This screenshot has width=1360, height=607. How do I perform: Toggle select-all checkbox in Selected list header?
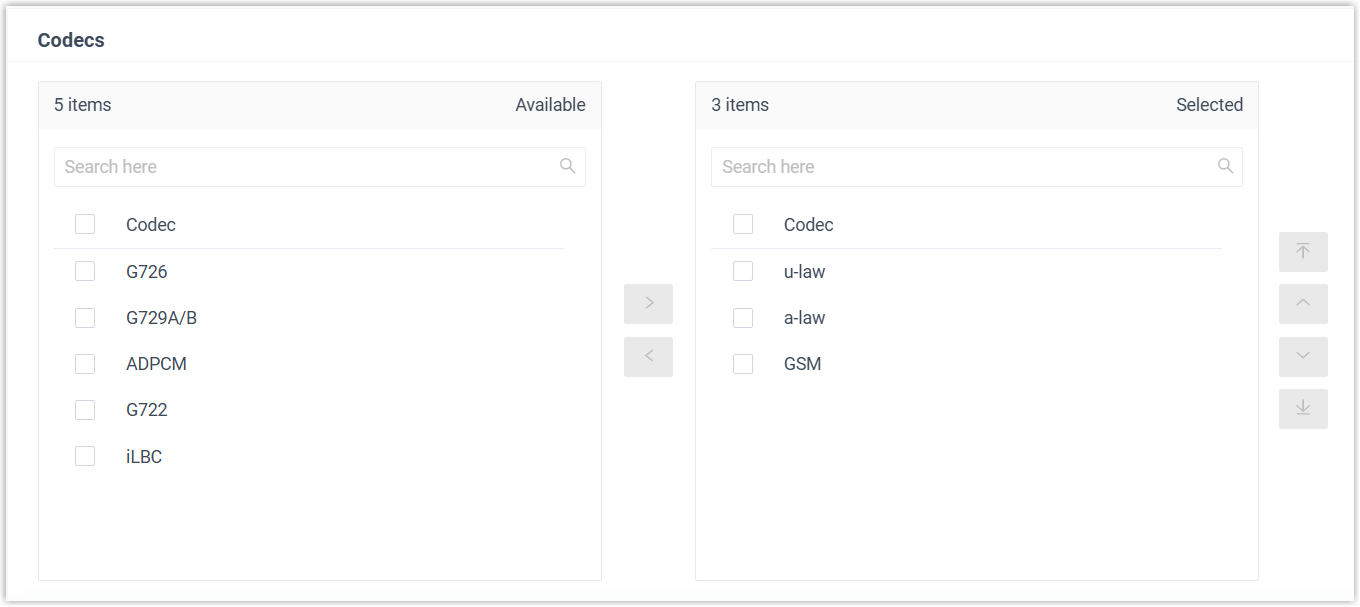[x=743, y=225]
